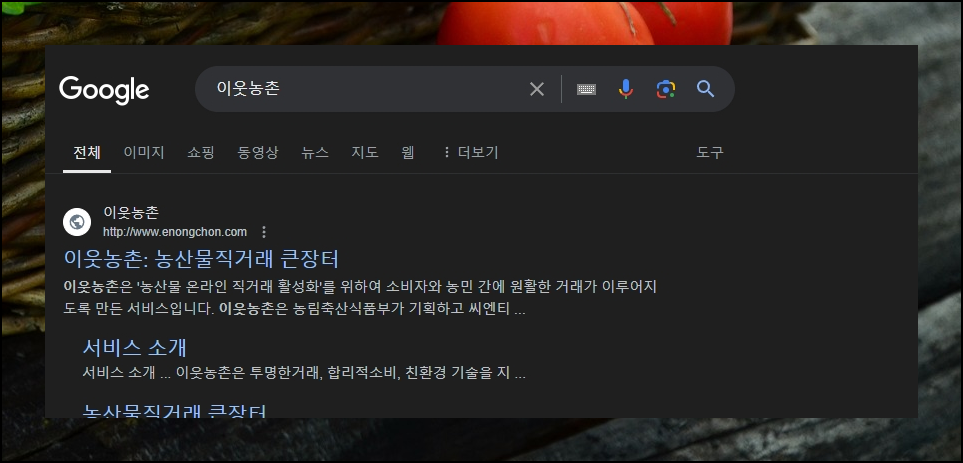This screenshot has height=463, width=963.
Task: Switch to the 웹 tab
Action: pyautogui.click(x=408, y=152)
